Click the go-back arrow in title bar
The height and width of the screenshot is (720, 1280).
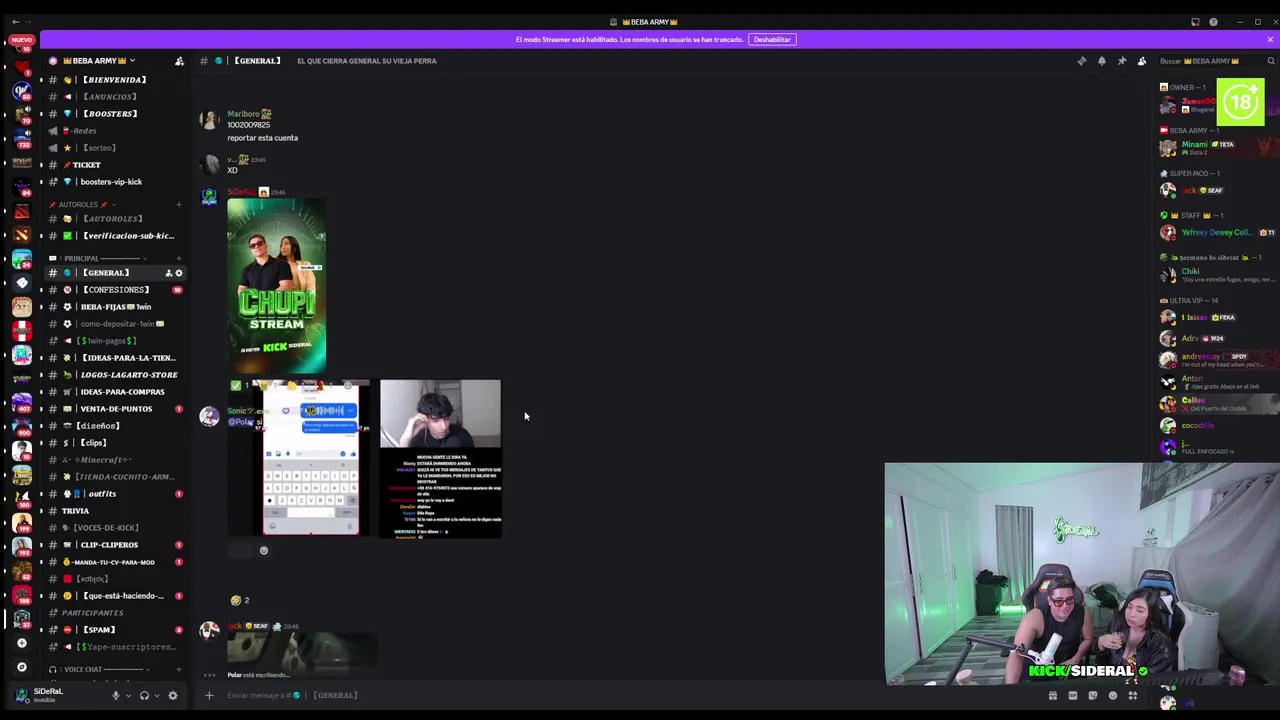tap(15, 22)
